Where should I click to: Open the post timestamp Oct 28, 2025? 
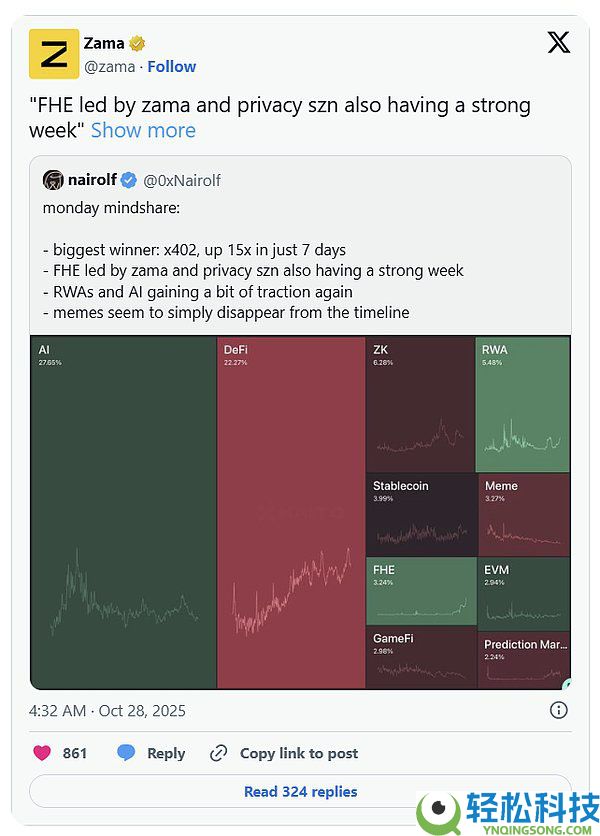[107, 710]
